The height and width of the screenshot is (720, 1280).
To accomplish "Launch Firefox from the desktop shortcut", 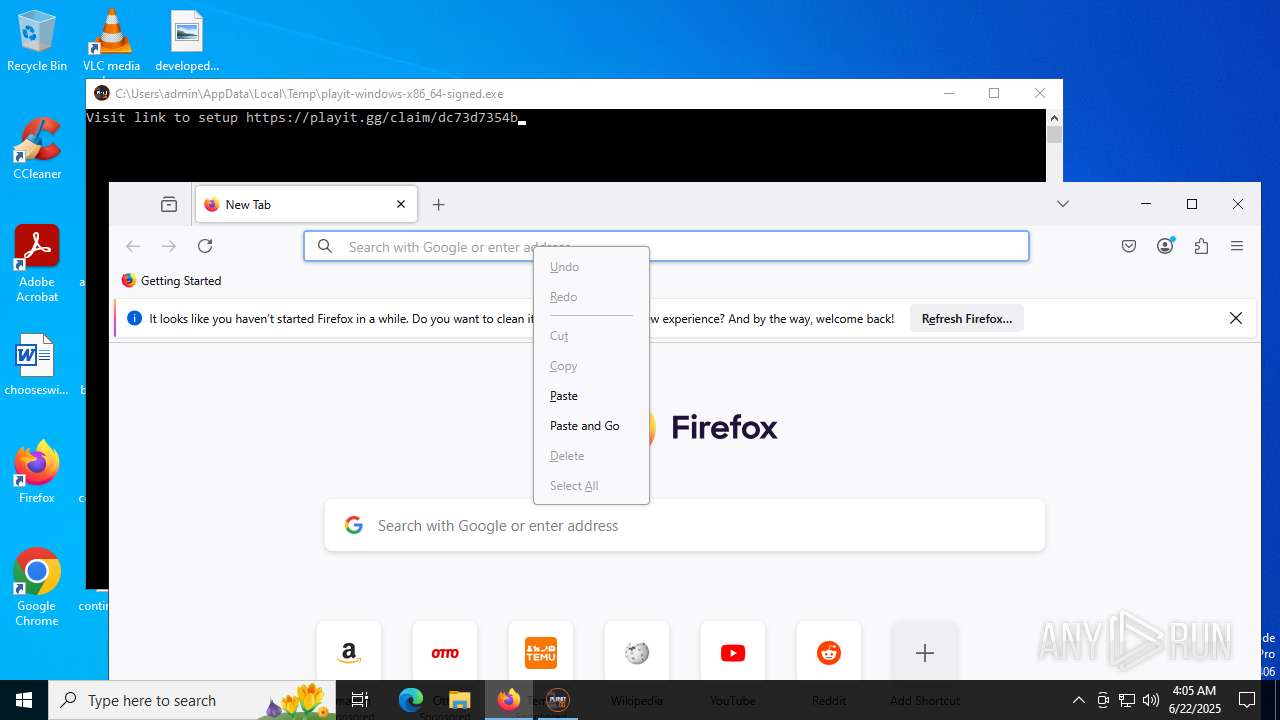I will tap(37, 473).
